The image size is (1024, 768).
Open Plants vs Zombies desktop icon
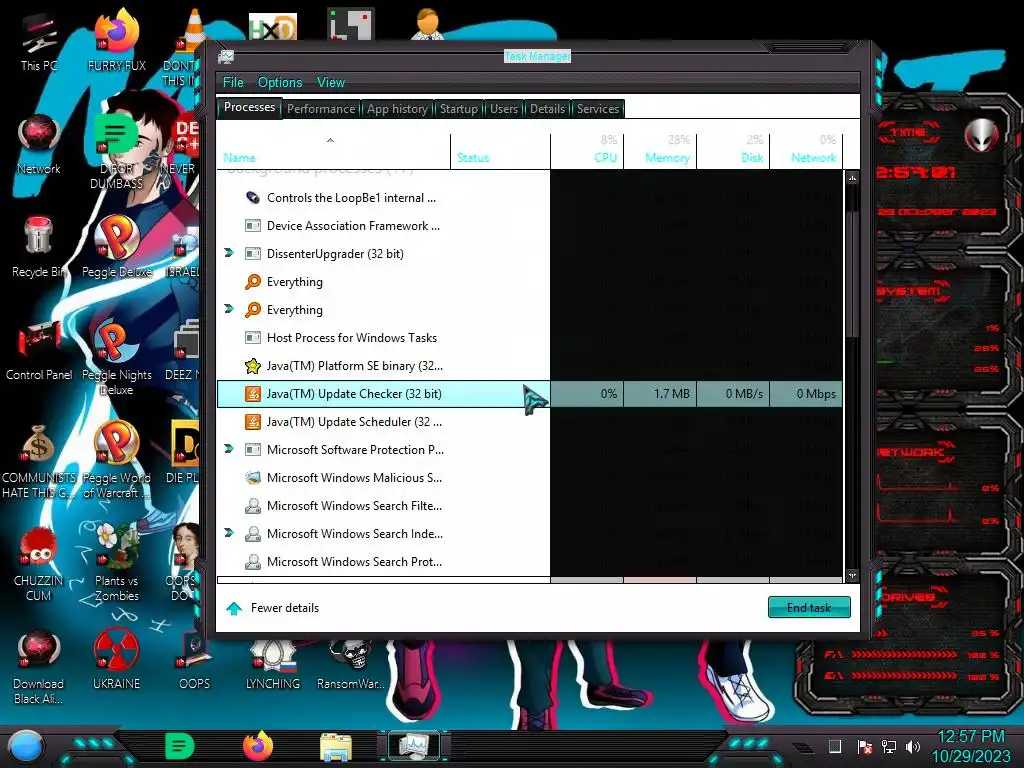(x=117, y=562)
